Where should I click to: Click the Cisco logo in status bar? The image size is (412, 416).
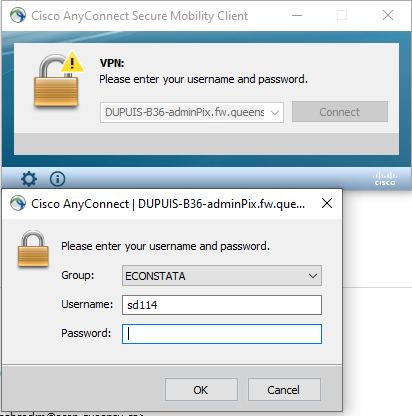tap(384, 179)
